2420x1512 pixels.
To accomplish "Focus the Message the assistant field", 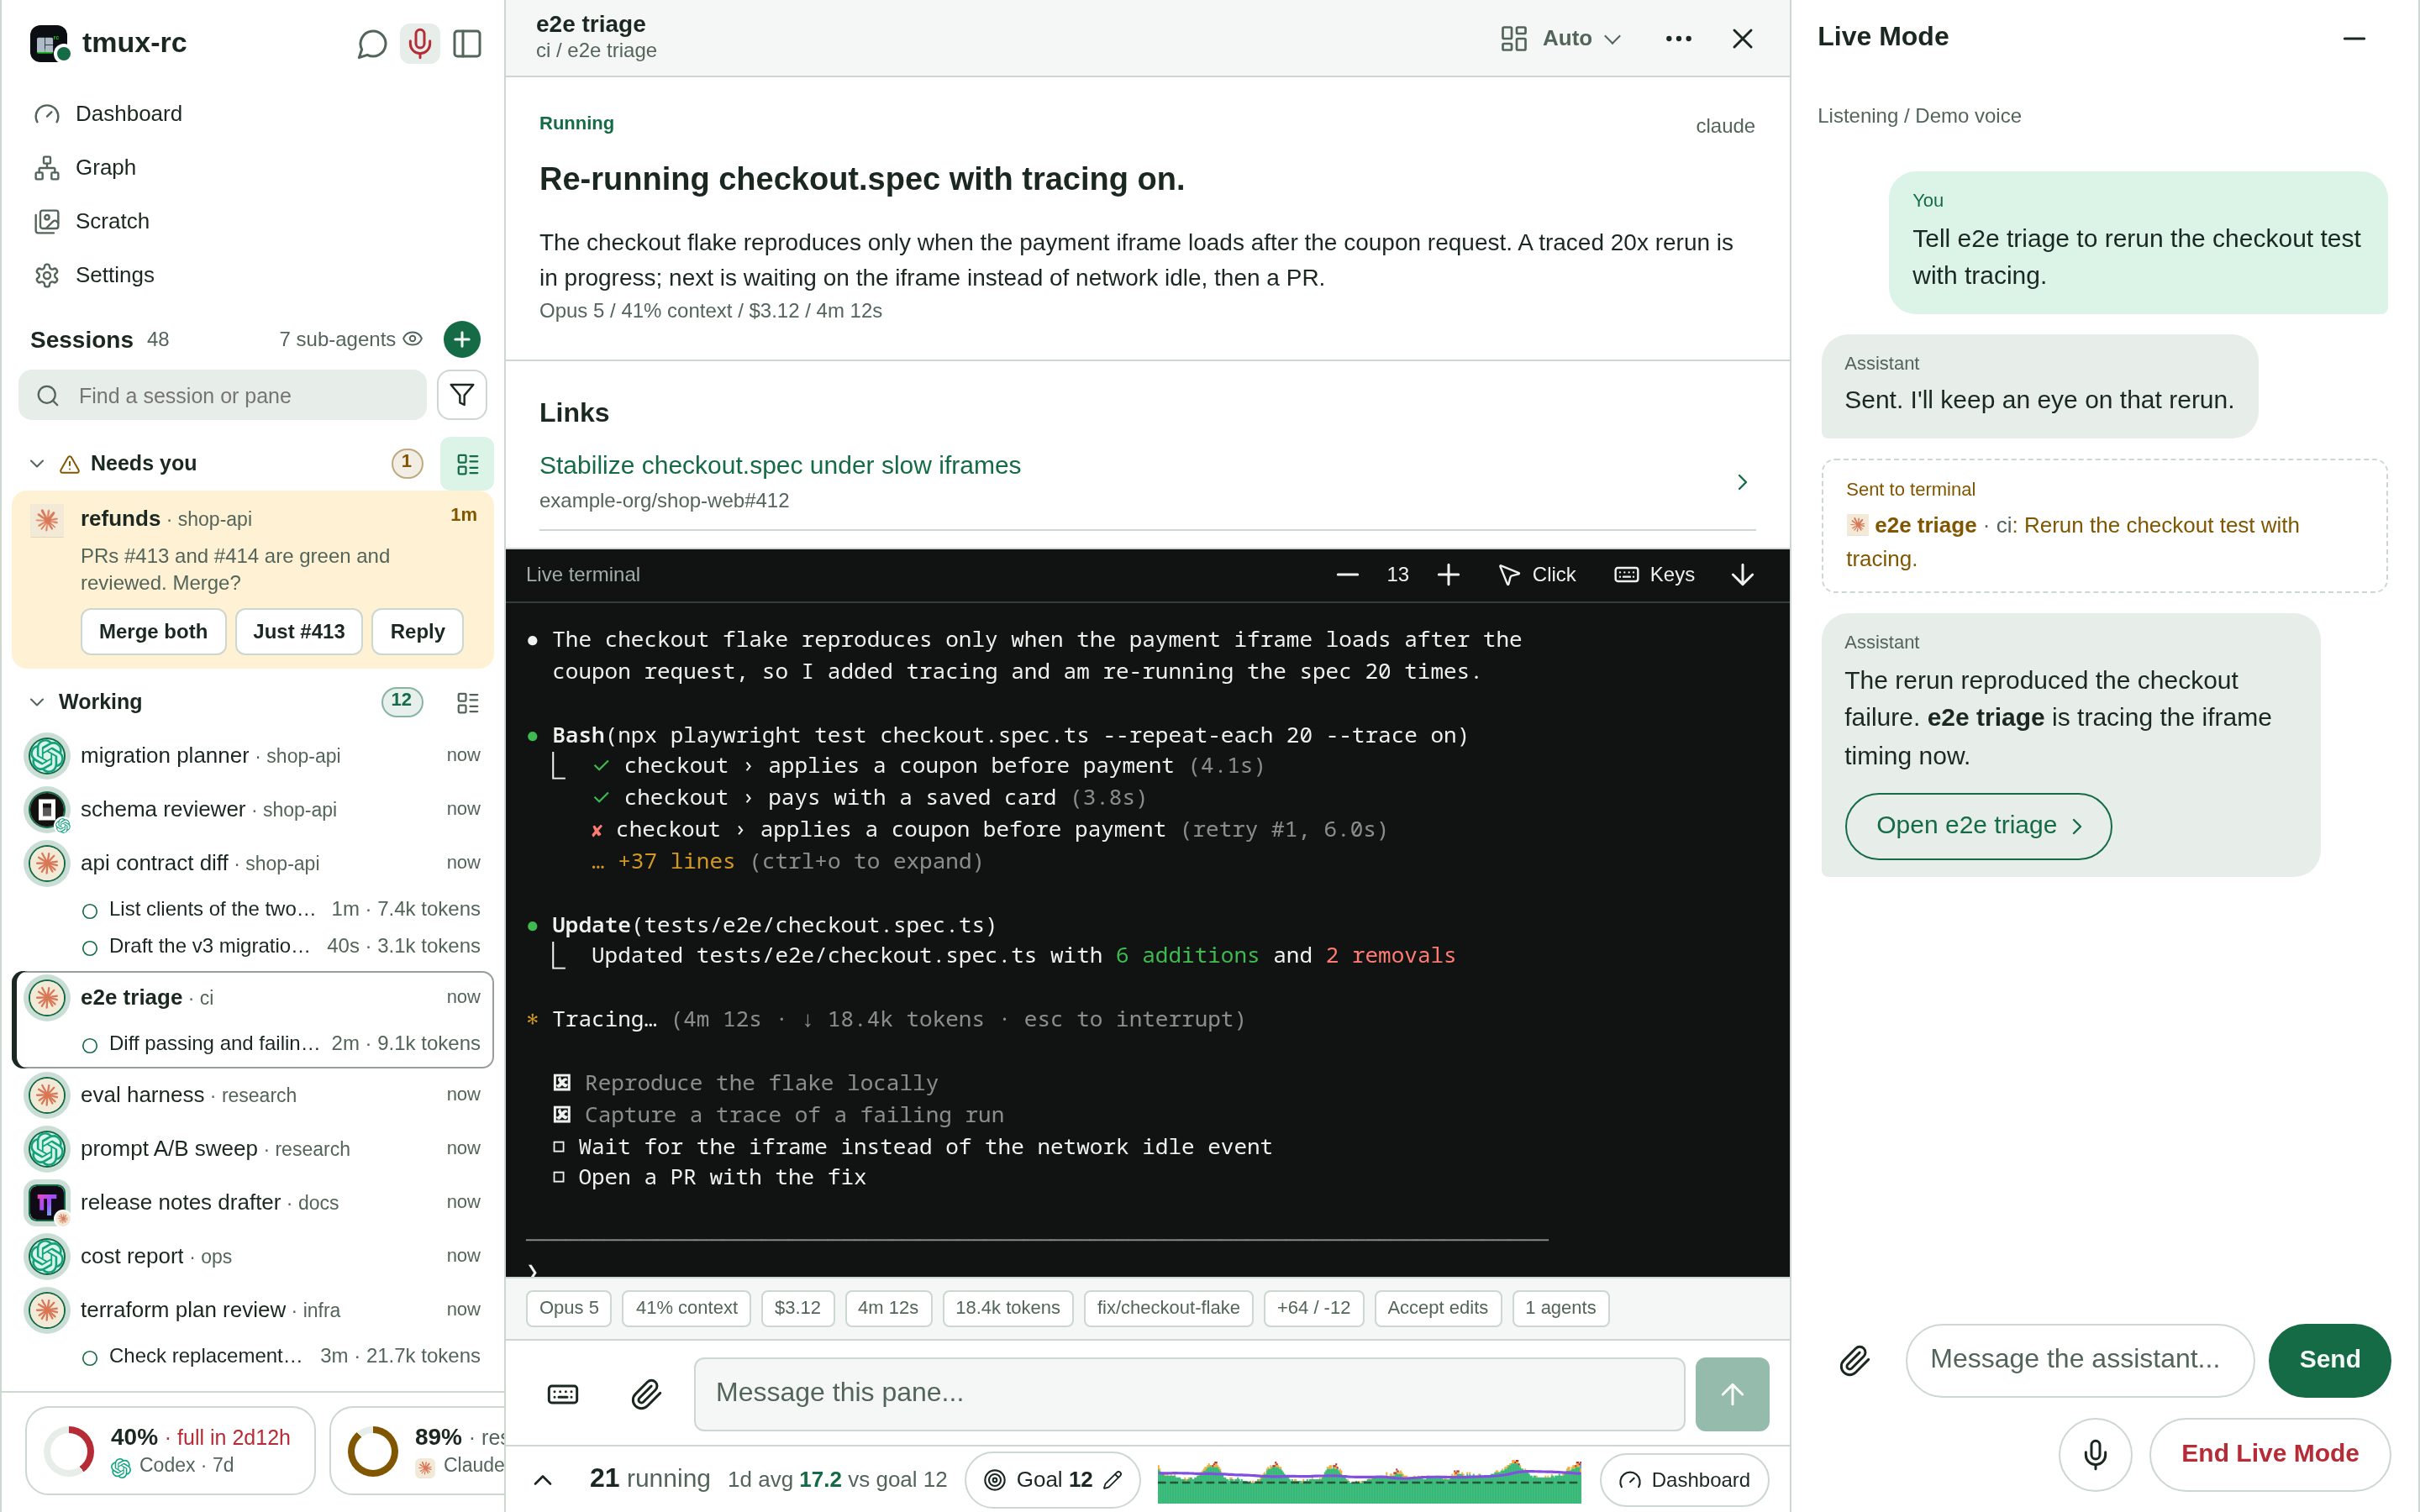I will coord(2079,1360).
